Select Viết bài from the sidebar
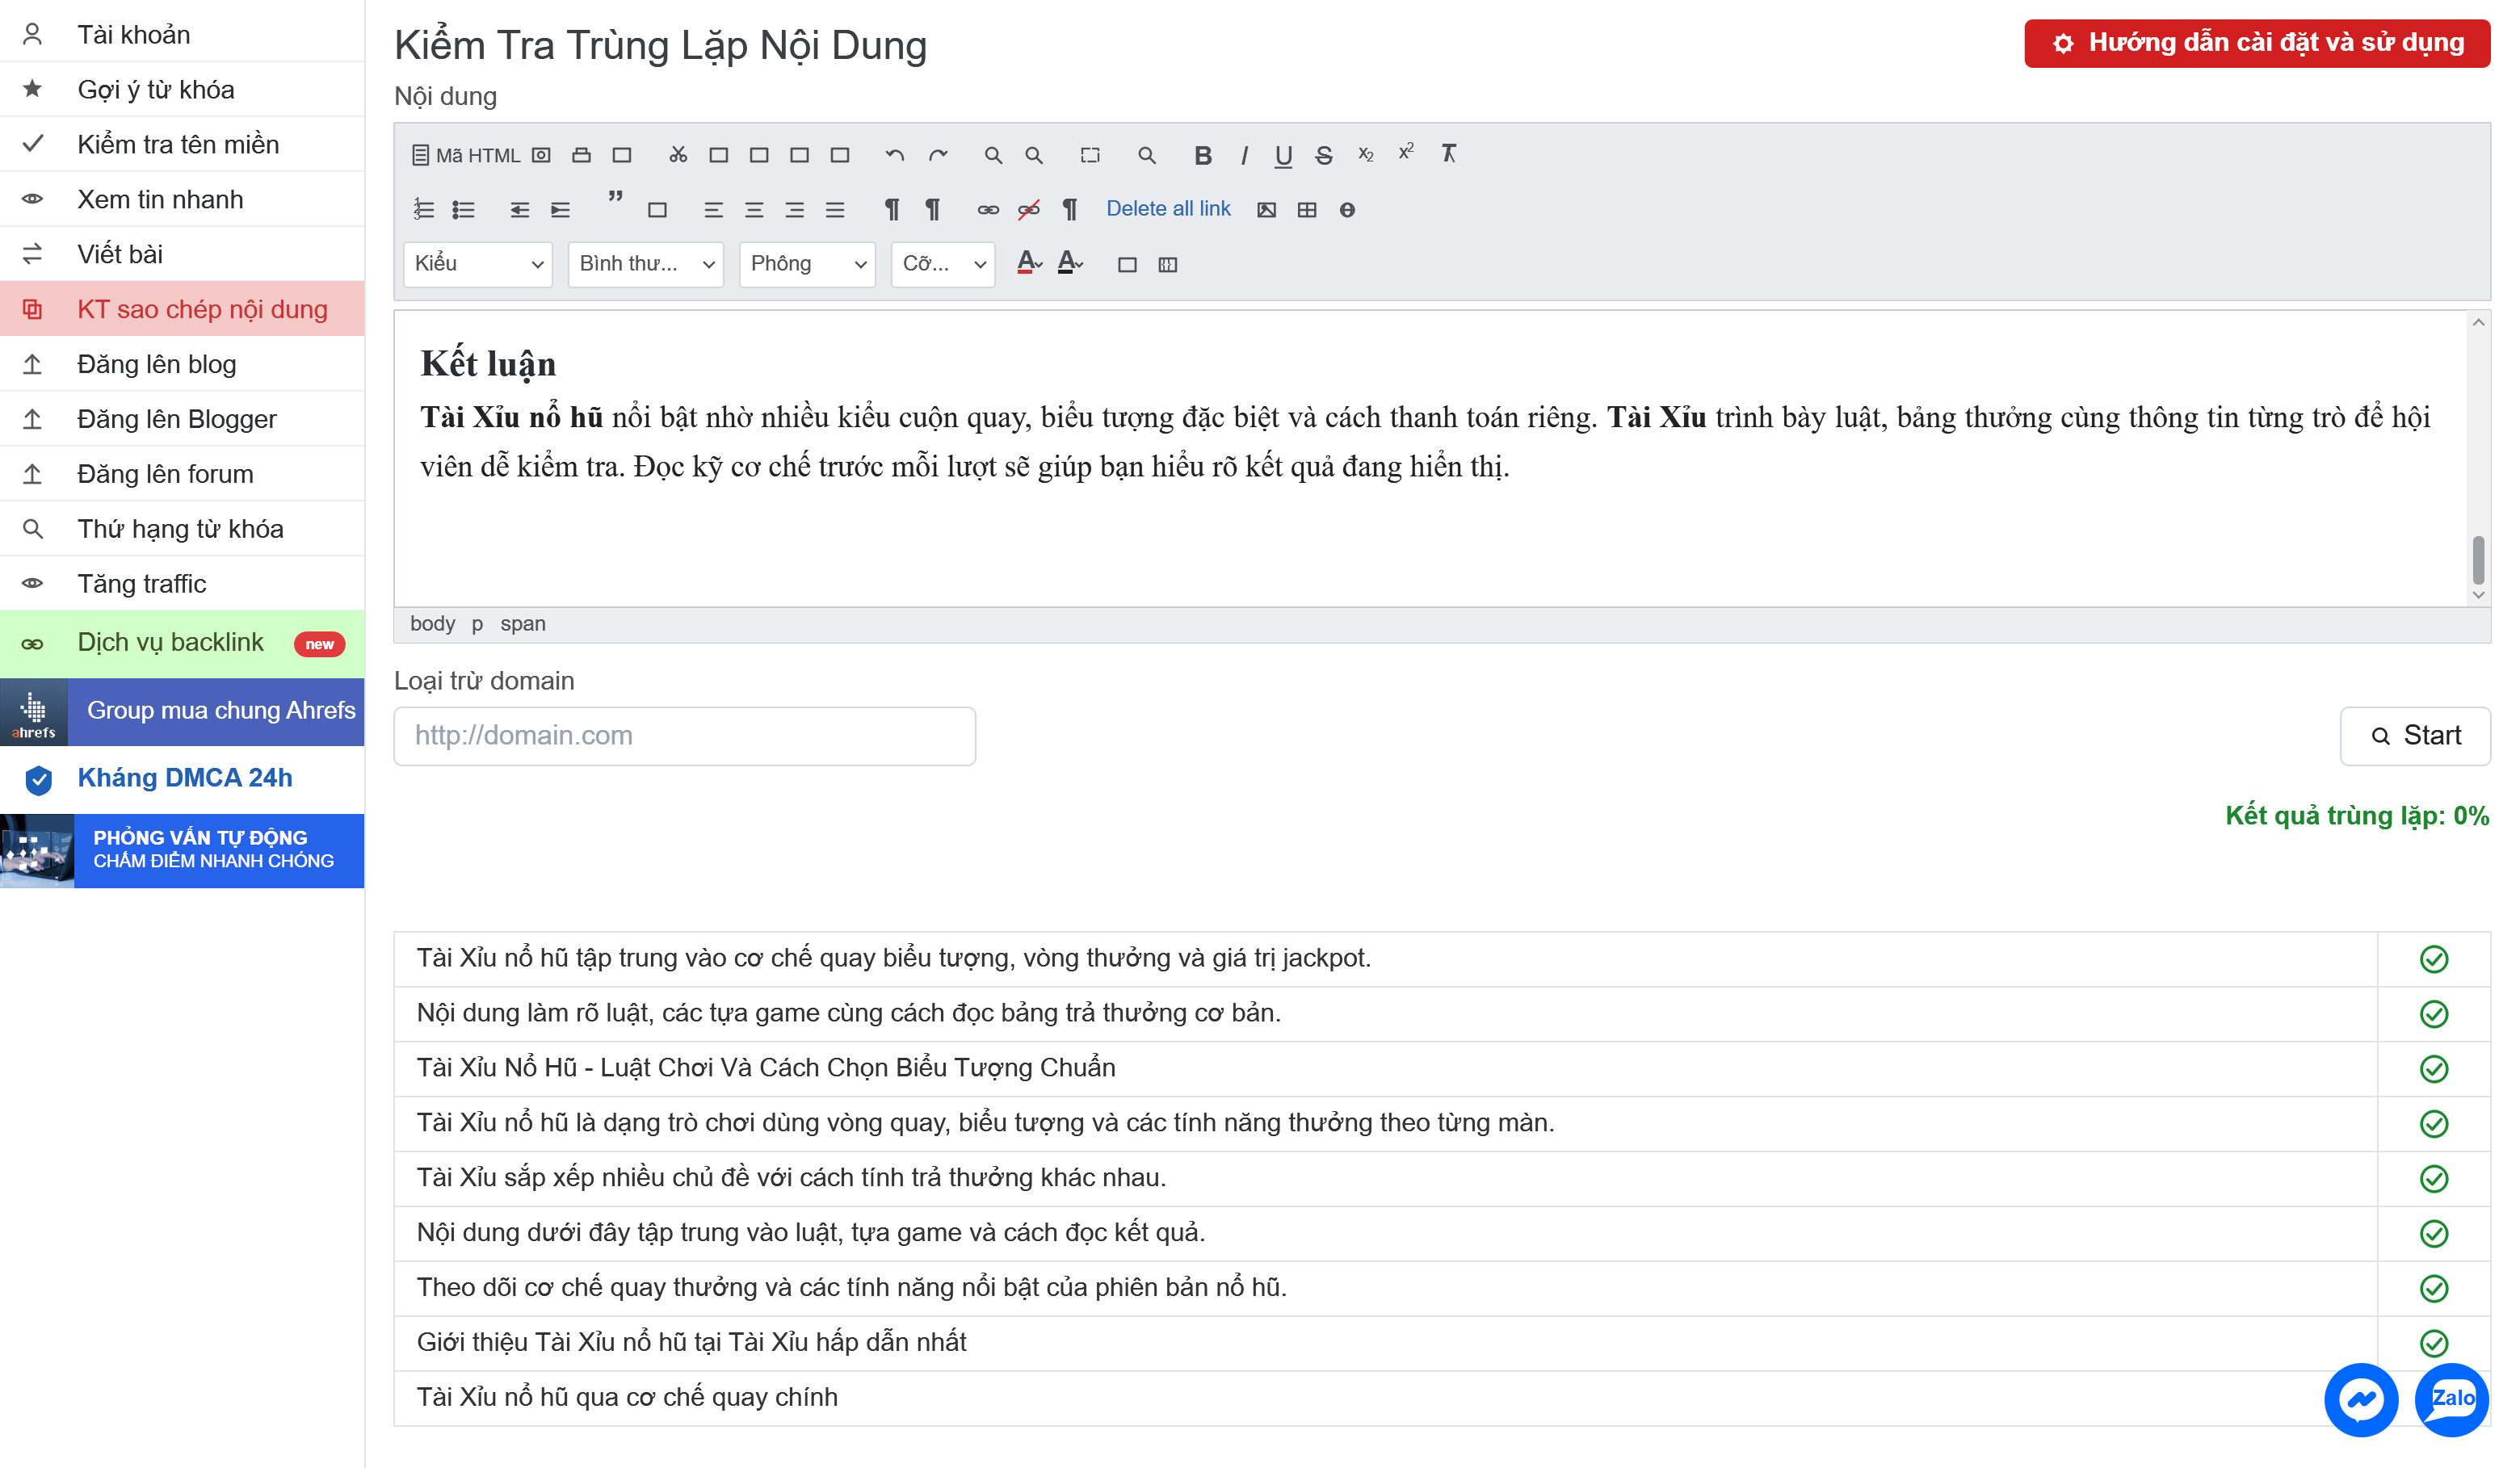Screen dimensions: 2520x1468 [x=182, y=255]
